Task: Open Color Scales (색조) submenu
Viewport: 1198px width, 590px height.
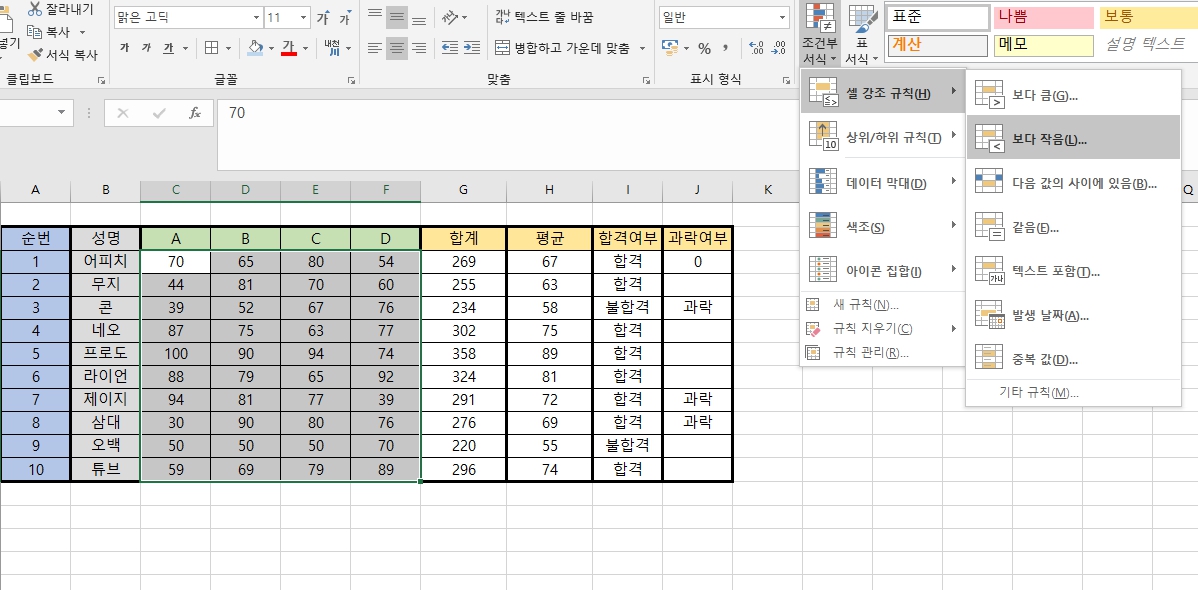Action: 882,226
